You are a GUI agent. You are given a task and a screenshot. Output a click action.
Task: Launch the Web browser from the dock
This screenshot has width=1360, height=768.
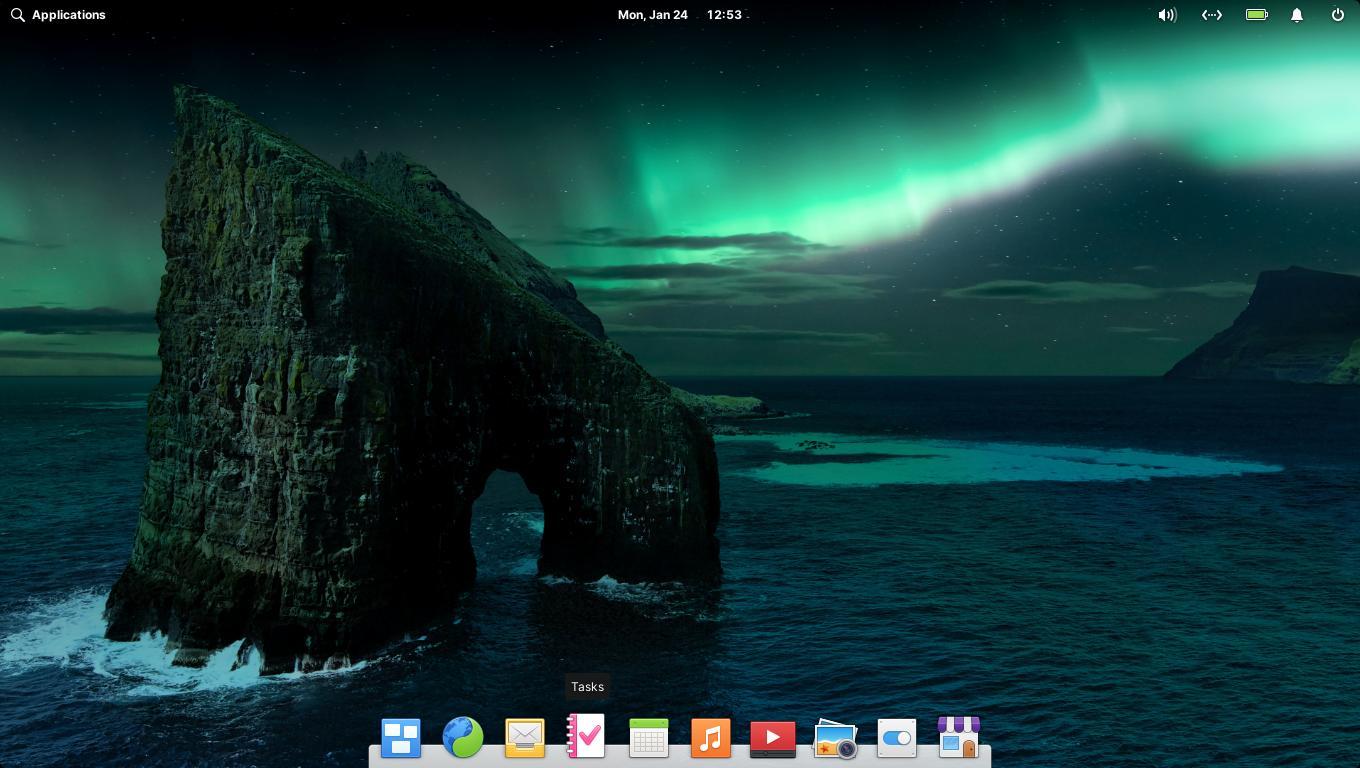tap(463, 737)
